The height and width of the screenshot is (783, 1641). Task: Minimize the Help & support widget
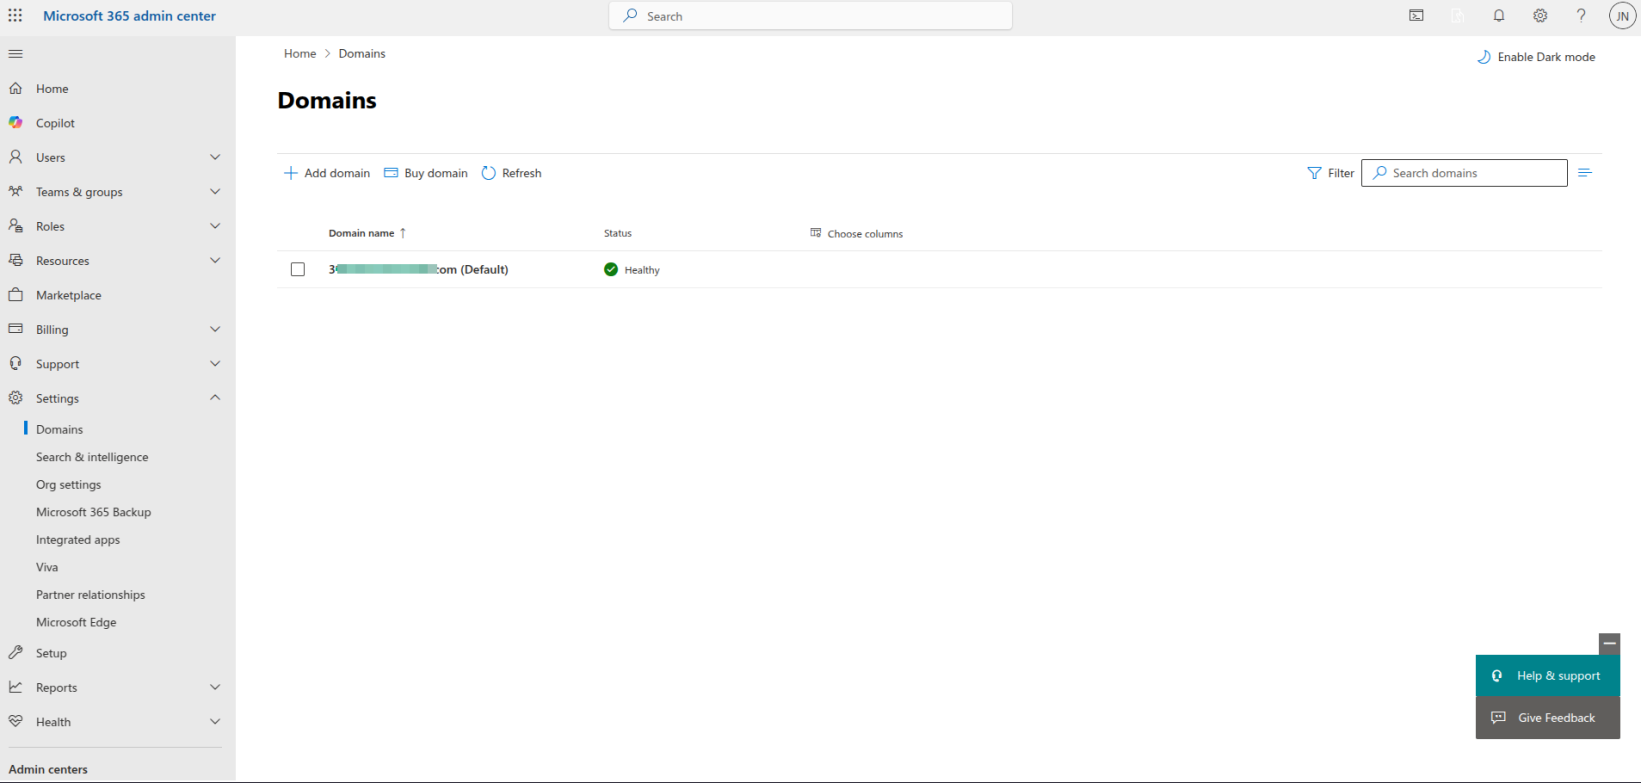[x=1609, y=644]
